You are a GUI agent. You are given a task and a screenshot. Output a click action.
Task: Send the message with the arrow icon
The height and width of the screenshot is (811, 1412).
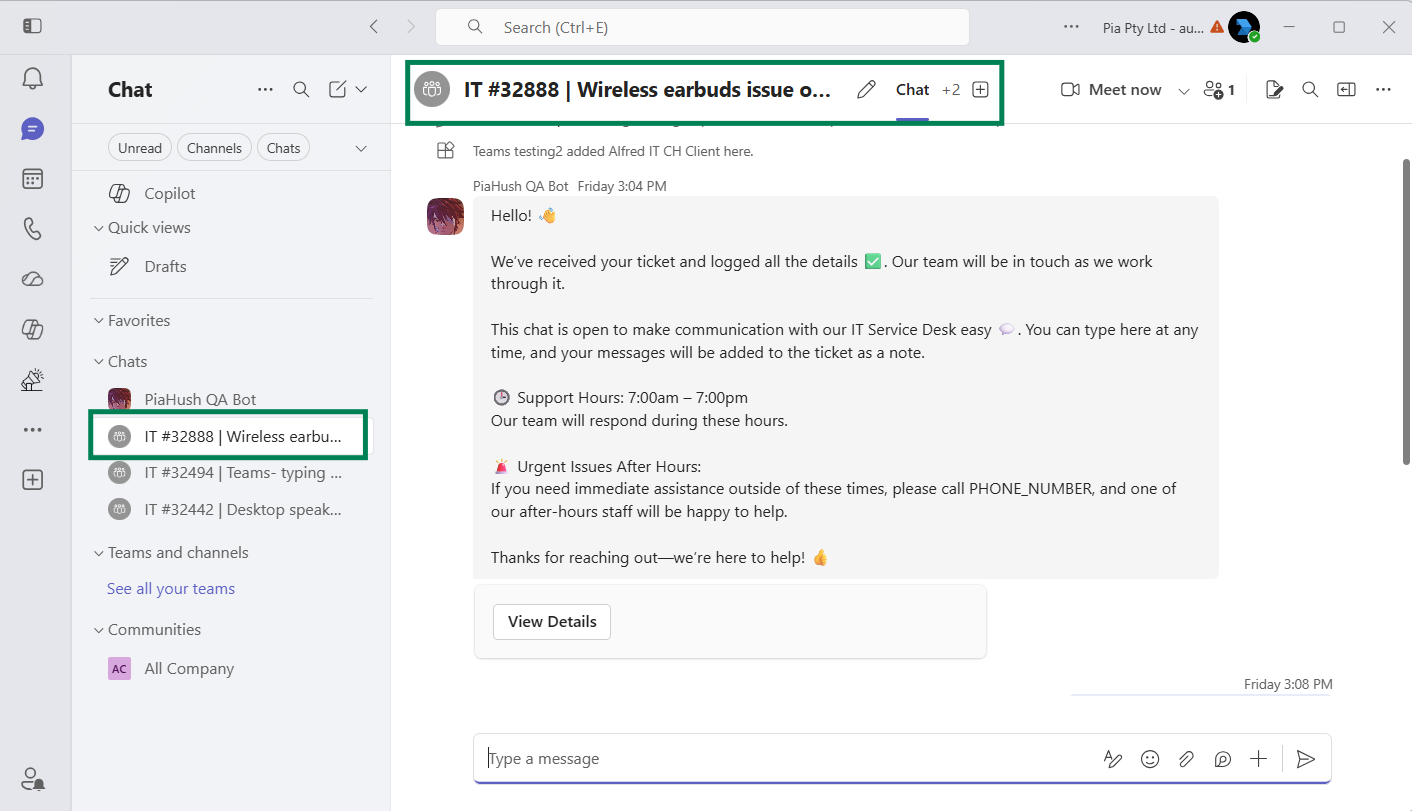(x=1305, y=759)
